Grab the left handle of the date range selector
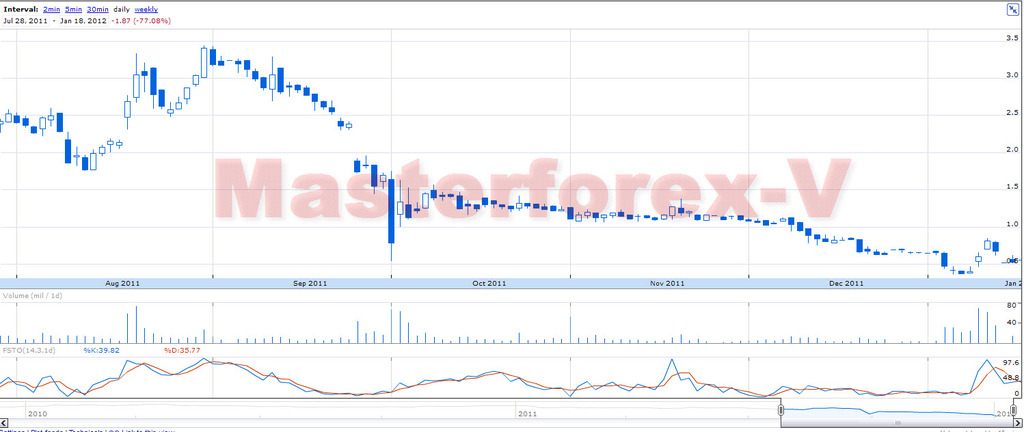Screen dimensions: 1024x432 780,410
